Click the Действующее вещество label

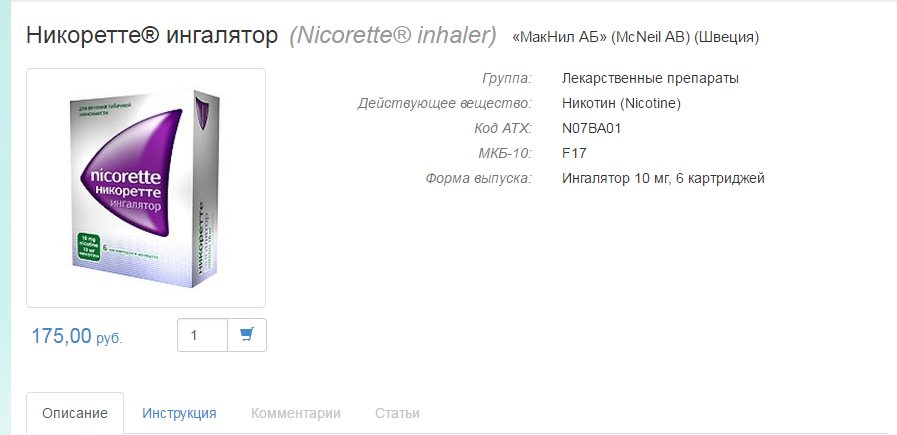click(445, 104)
